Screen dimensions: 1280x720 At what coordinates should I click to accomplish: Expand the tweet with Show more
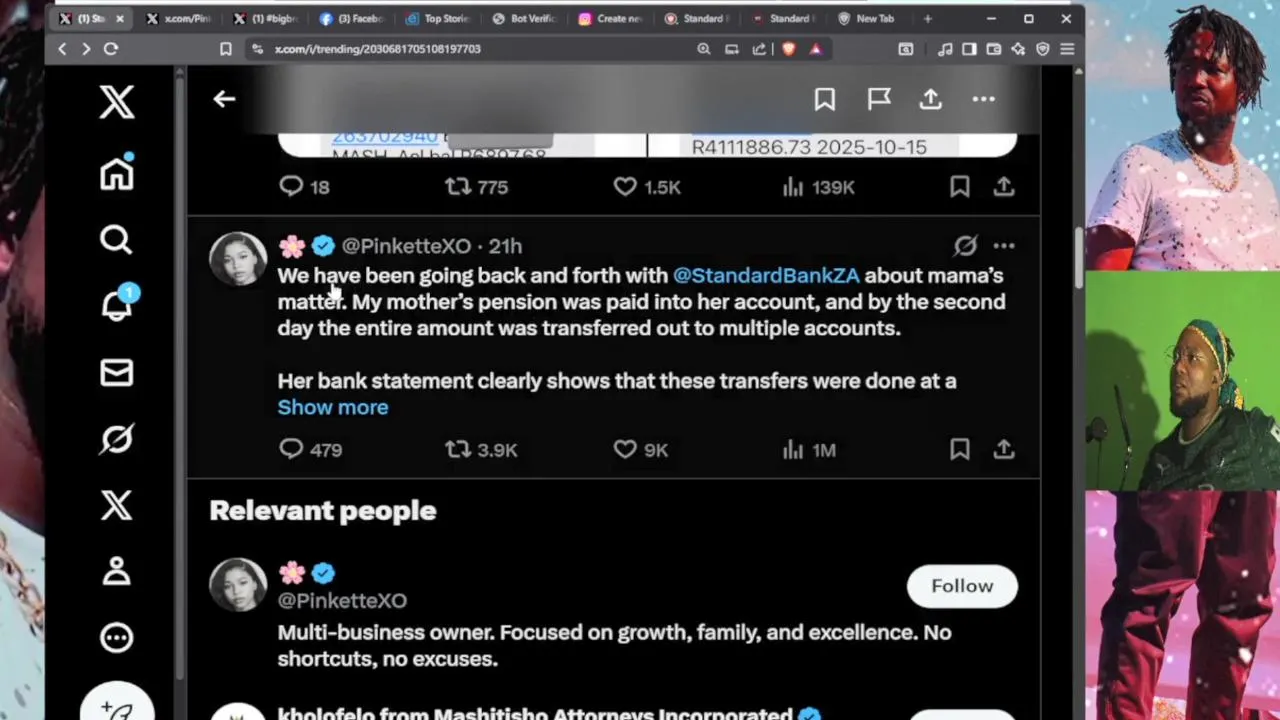(x=333, y=407)
